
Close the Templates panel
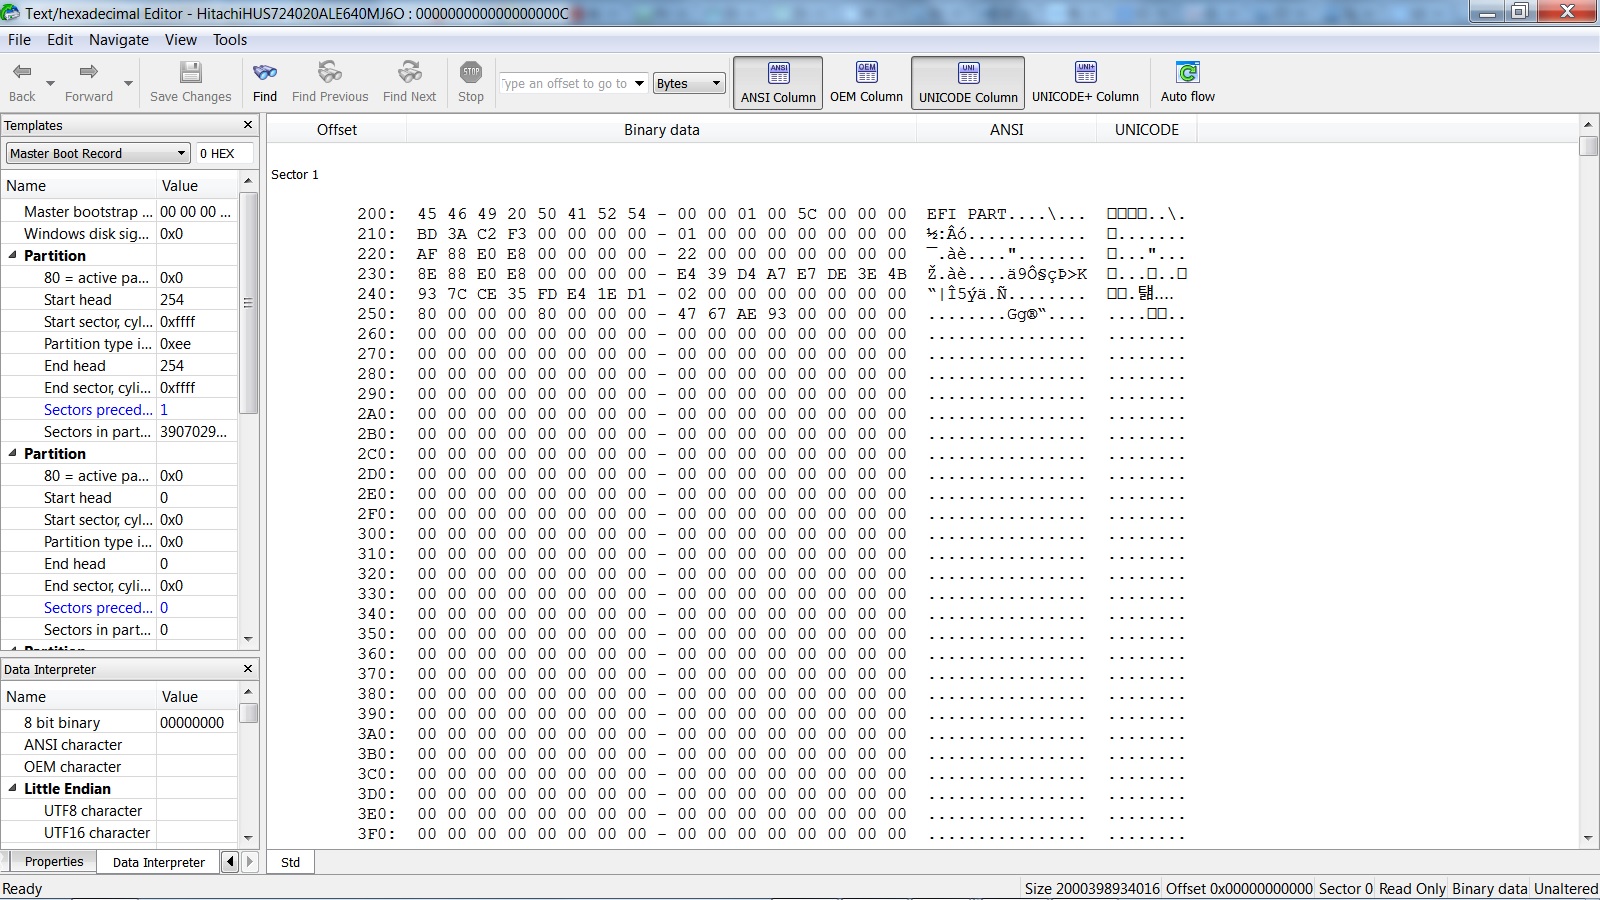[248, 125]
